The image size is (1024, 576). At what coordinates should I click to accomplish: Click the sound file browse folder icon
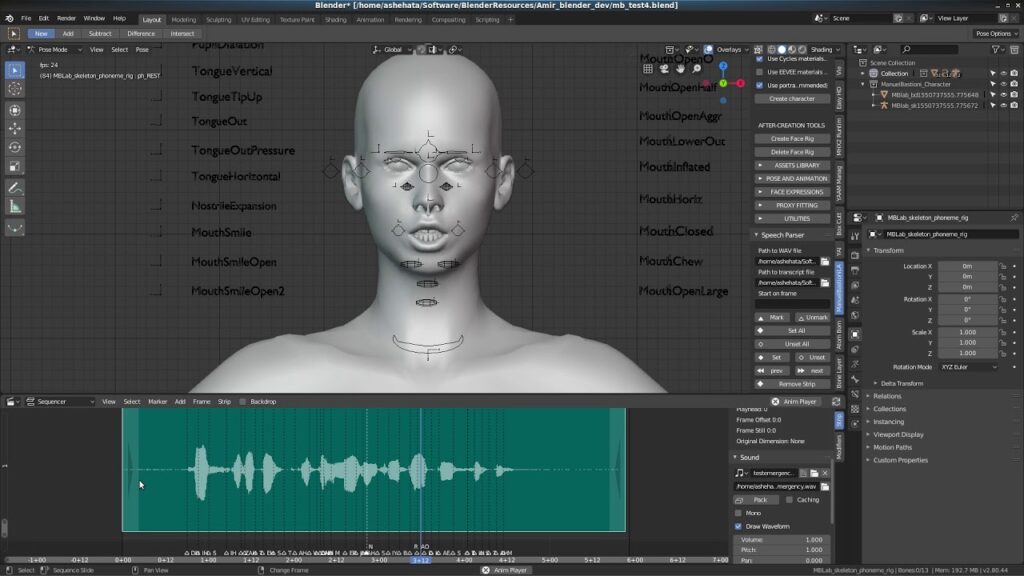825,487
